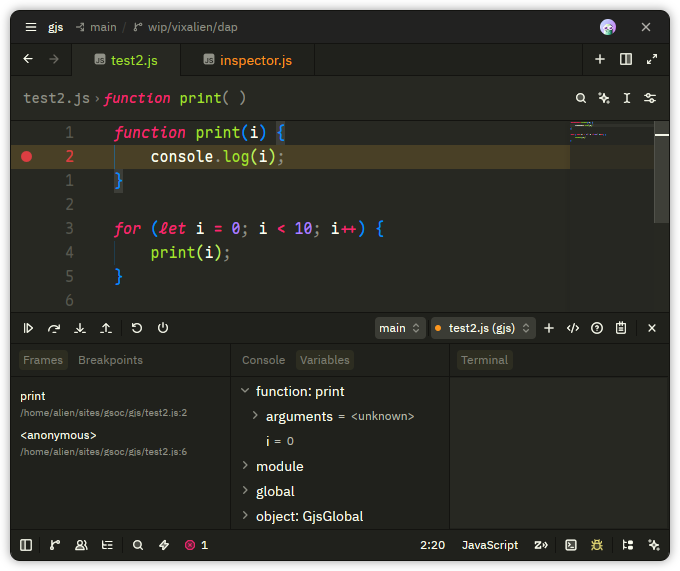Expand object: GjsGlobal scope
Viewport: 680px width, 571px height.
tap(245, 516)
